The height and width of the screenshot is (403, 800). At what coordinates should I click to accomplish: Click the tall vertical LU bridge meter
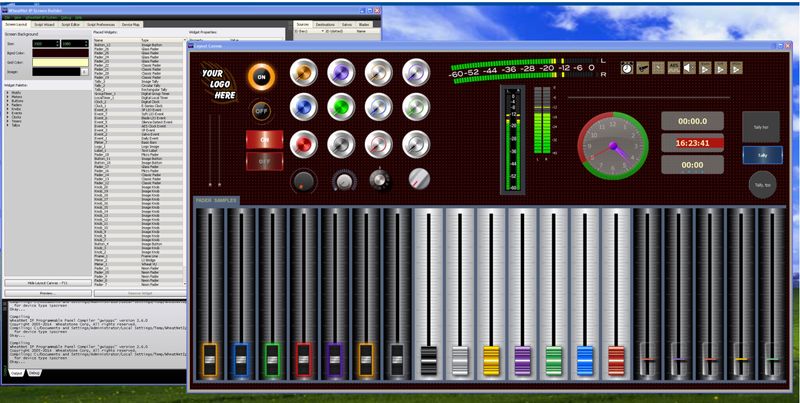(512, 139)
